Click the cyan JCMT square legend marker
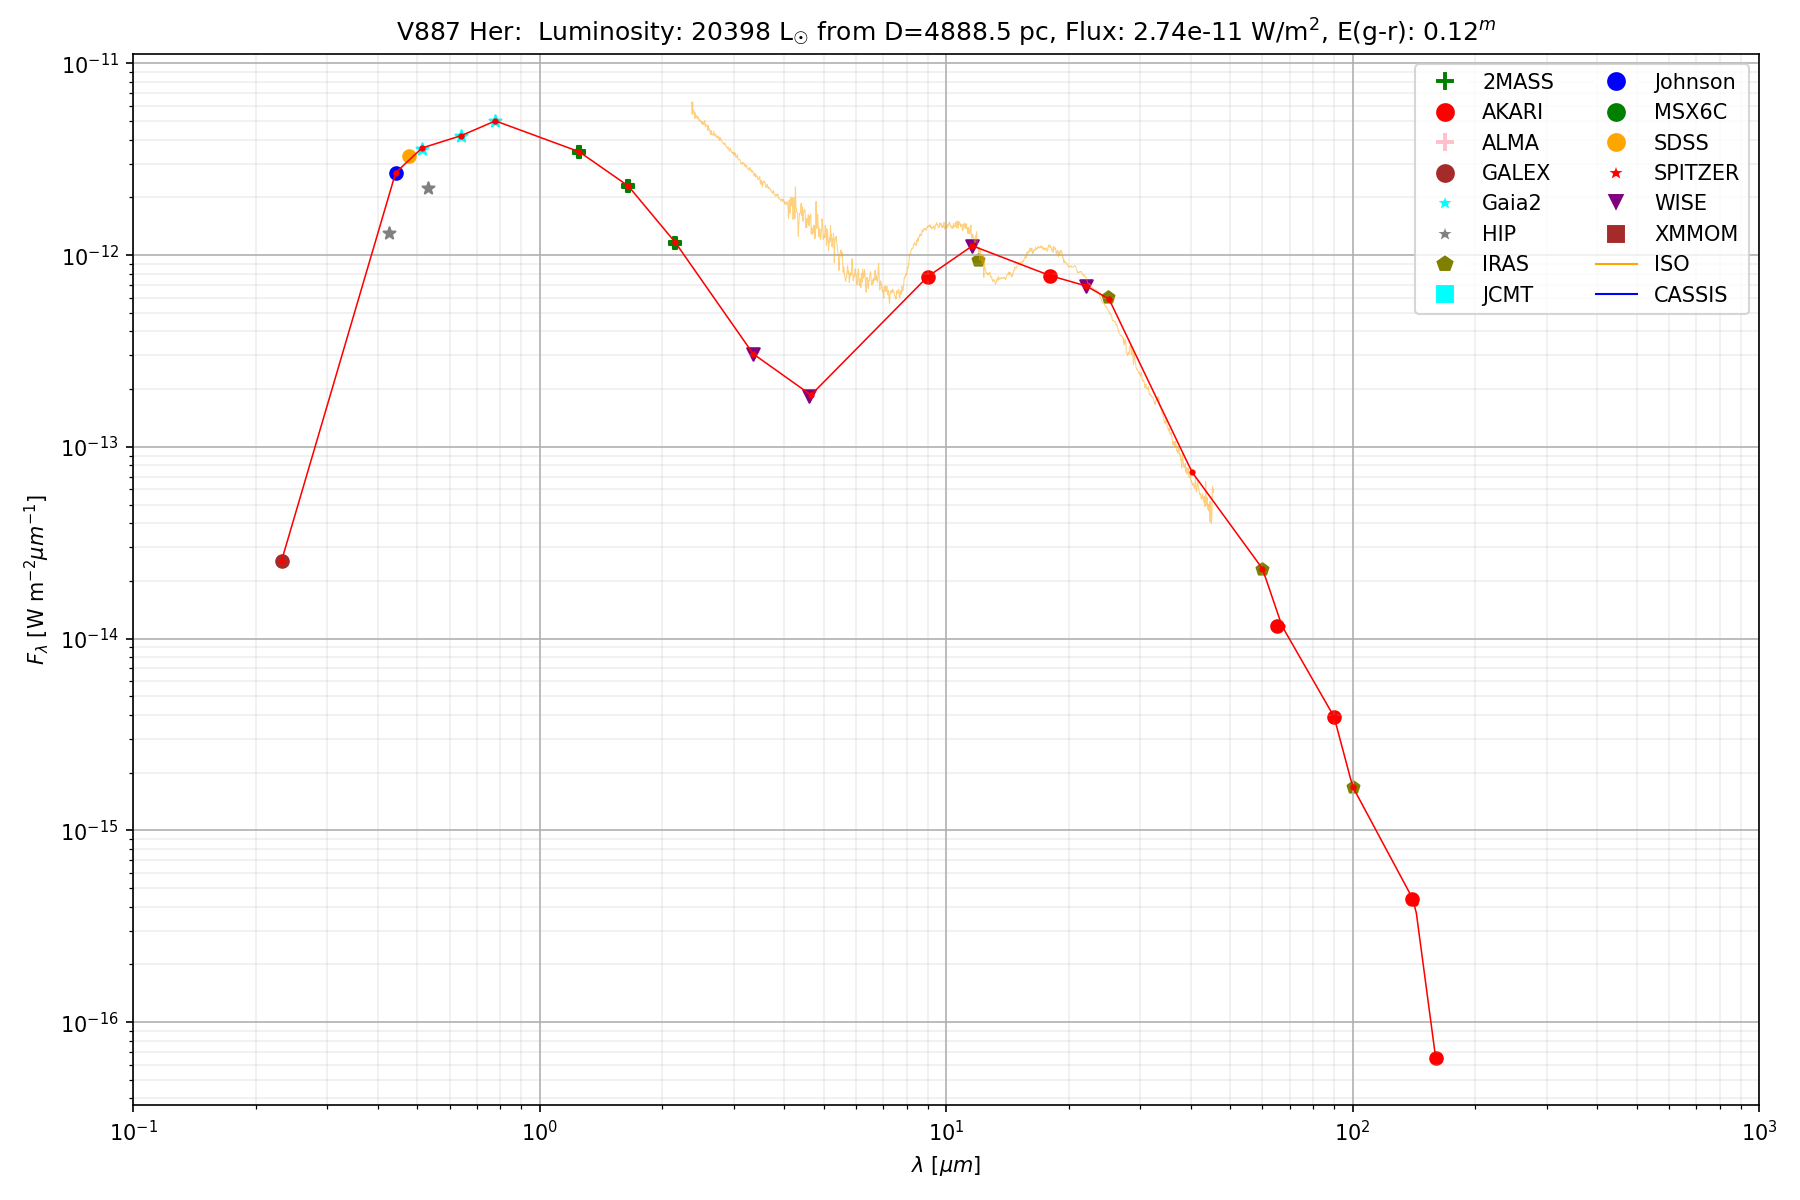This screenshot has height=1200, width=1800. coord(1444,294)
